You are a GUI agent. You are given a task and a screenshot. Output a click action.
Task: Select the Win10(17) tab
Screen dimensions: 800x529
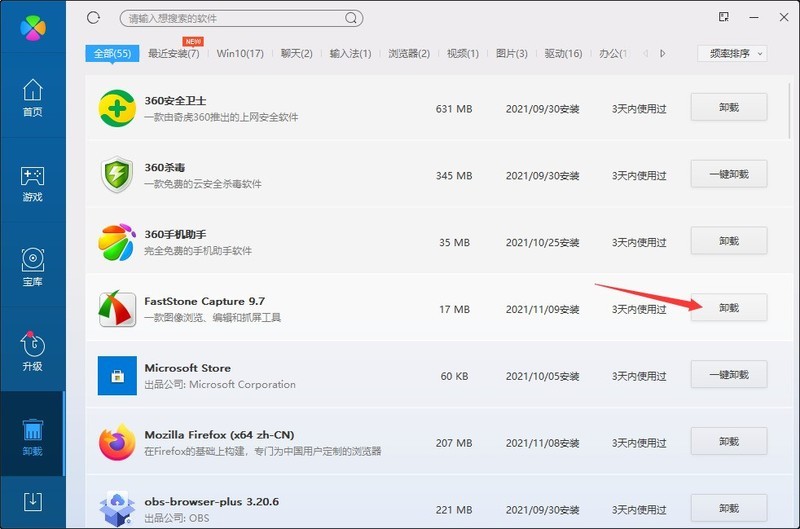pyautogui.click(x=240, y=54)
